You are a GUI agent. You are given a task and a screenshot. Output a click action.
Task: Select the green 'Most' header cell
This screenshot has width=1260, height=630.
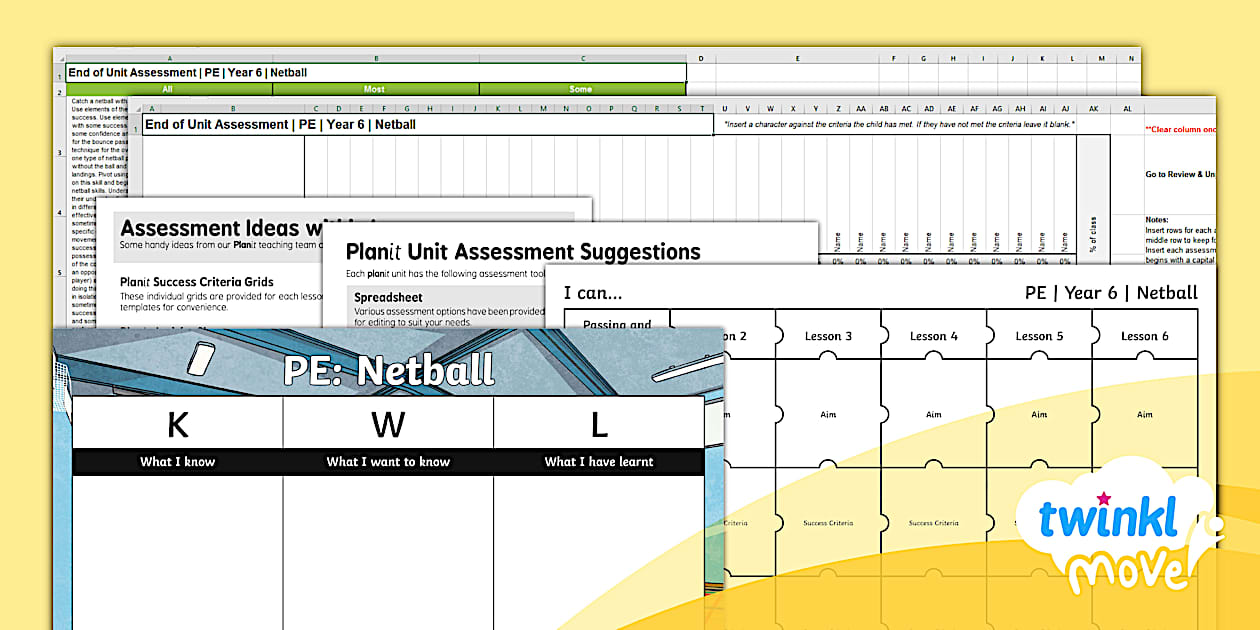click(x=374, y=89)
